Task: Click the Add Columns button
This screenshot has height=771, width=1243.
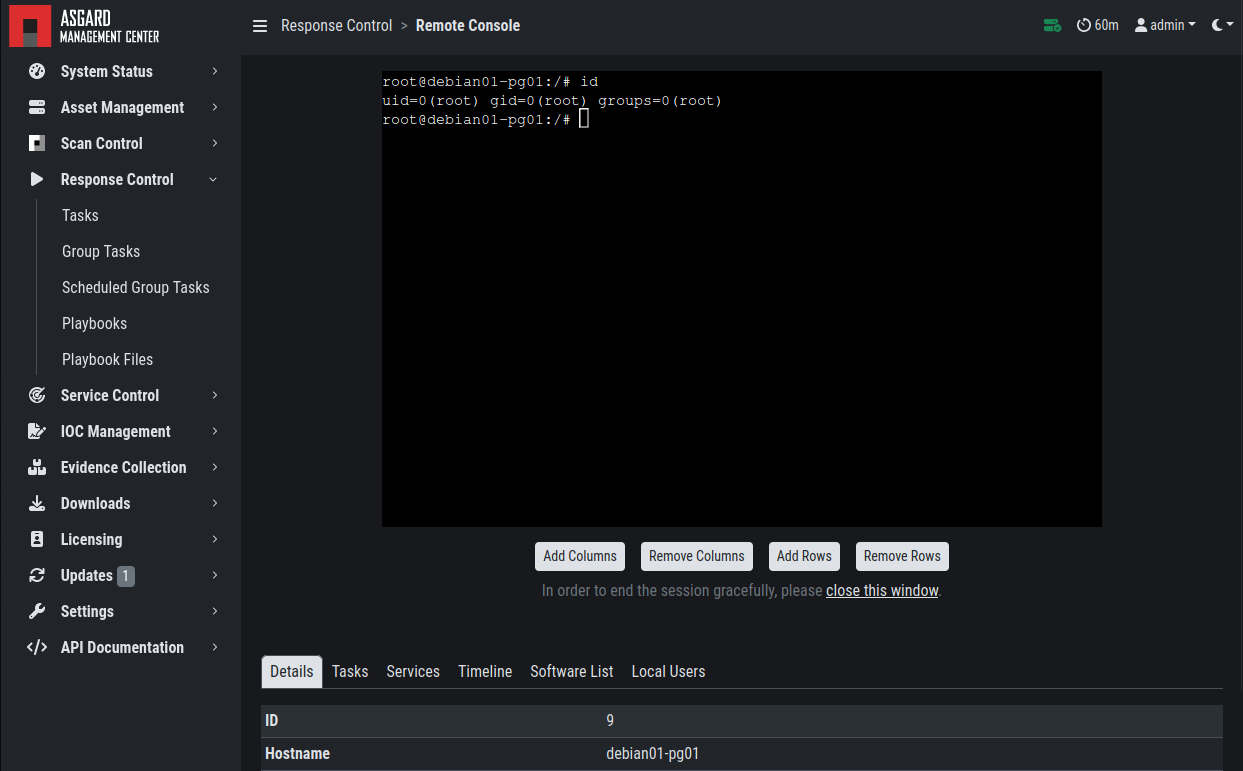Action: click(x=580, y=556)
